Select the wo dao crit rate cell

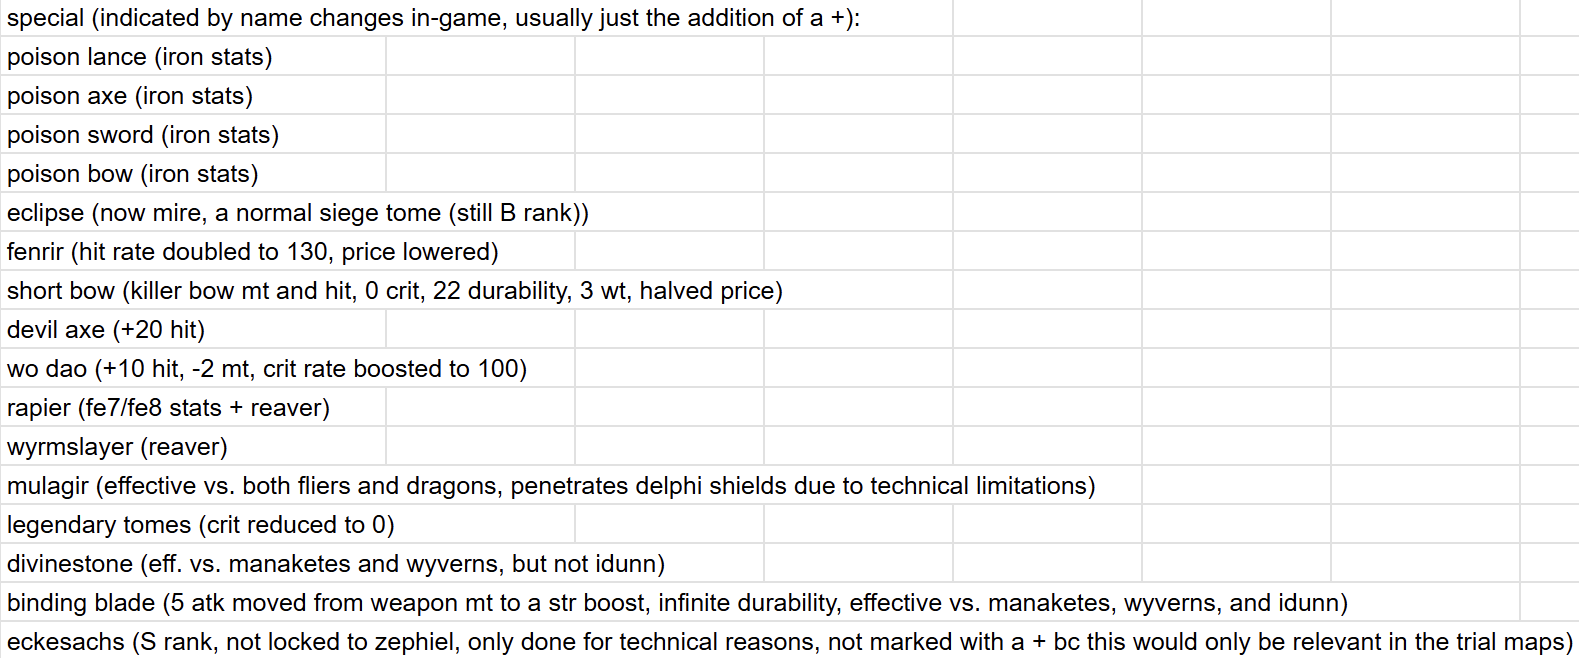click(x=266, y=369)
